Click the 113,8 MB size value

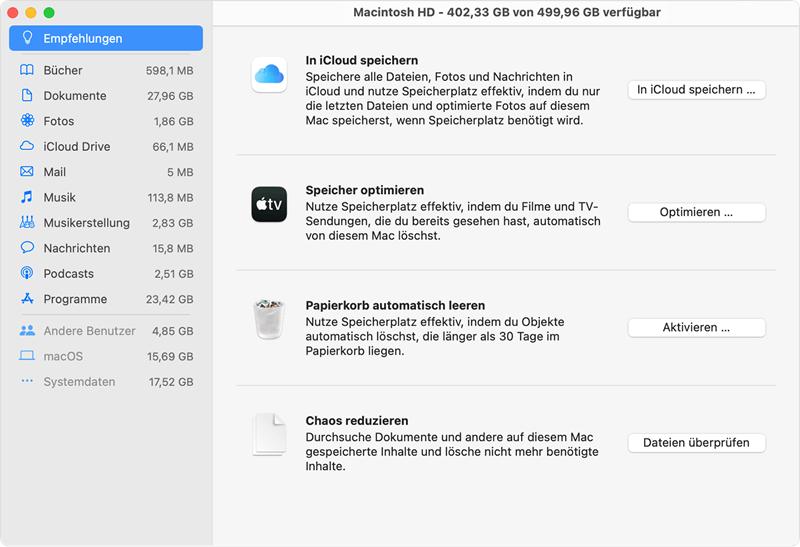[x=170, y=198]
